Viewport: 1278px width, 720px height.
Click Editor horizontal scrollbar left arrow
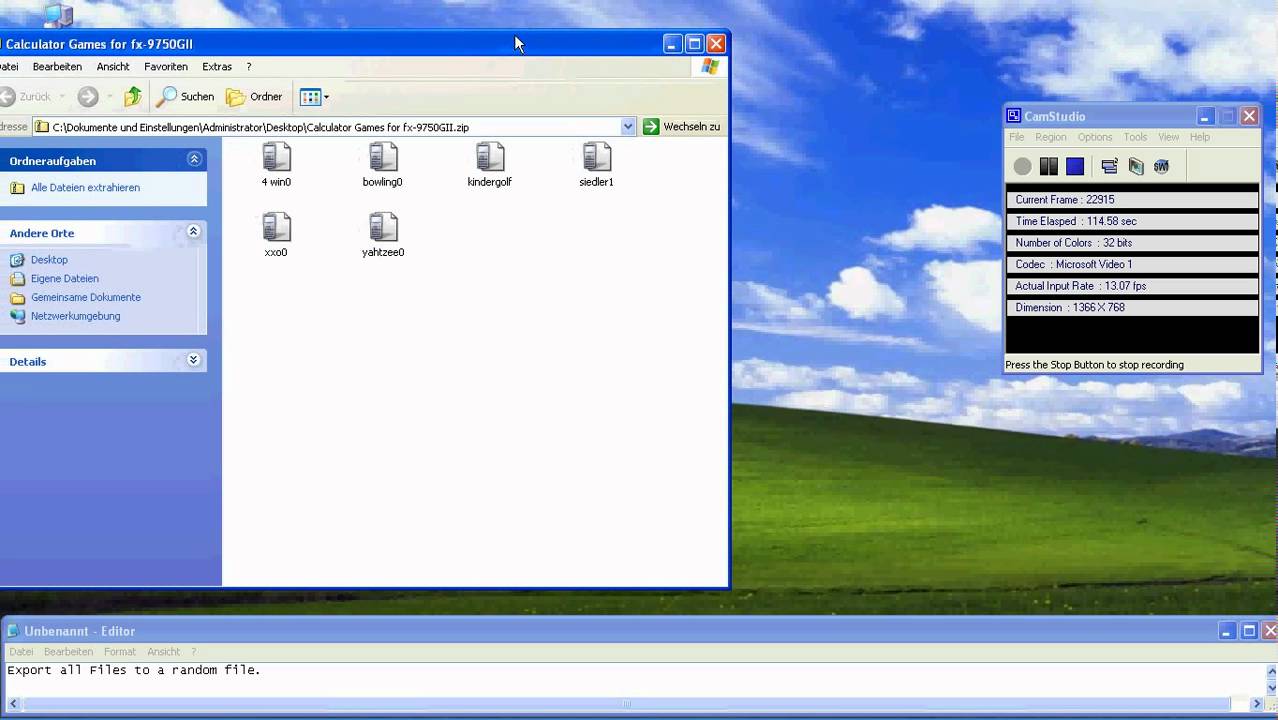coord(13,704)
